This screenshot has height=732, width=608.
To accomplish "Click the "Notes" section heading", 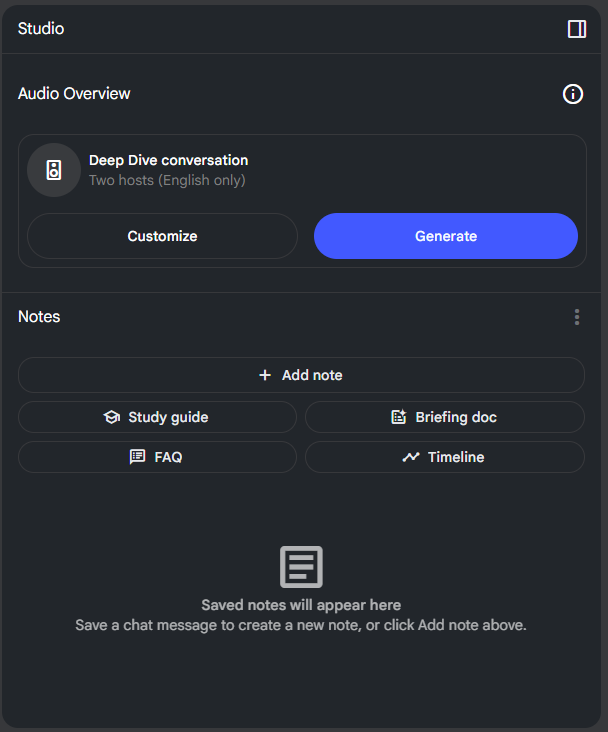I will [x=39, y=317].
